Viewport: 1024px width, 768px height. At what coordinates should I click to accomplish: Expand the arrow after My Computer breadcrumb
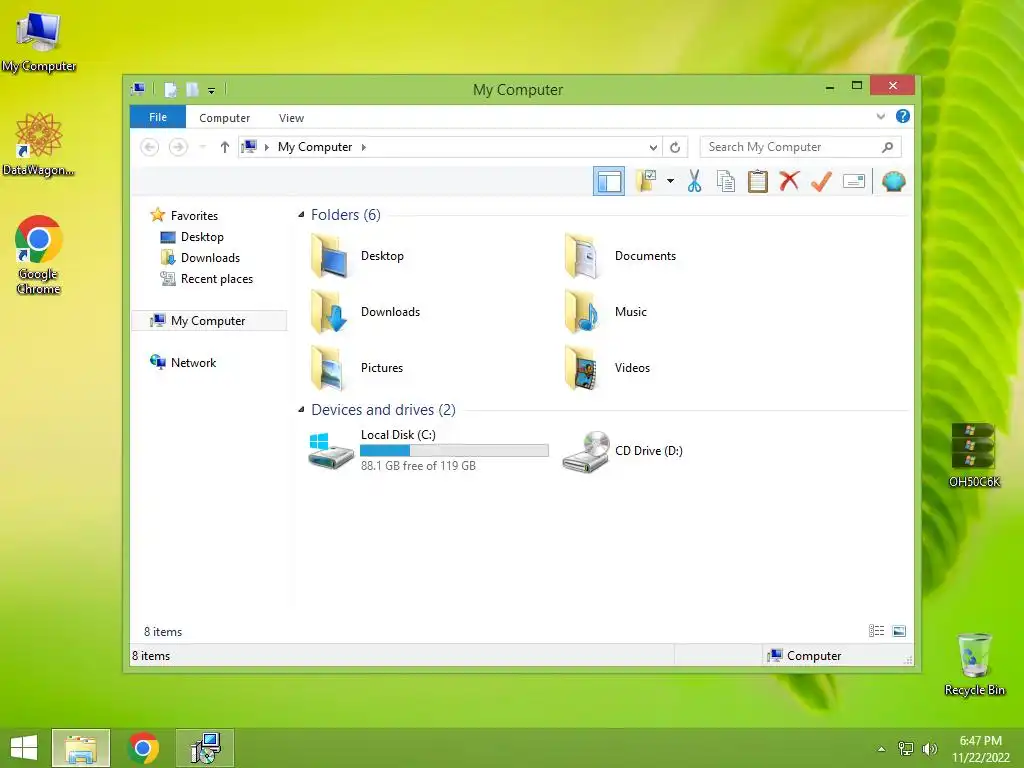(x=364, y=147)
